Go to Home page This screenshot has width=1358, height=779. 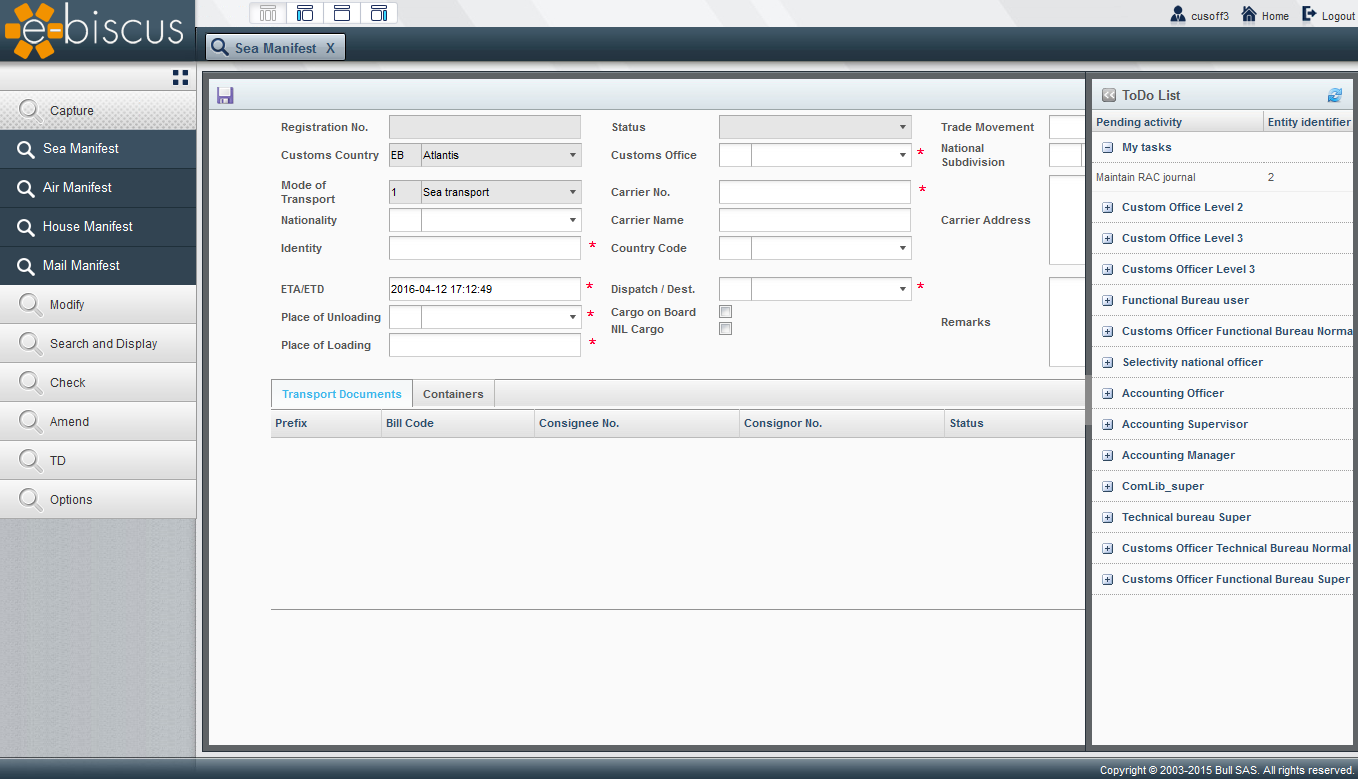pos(1265,15)
